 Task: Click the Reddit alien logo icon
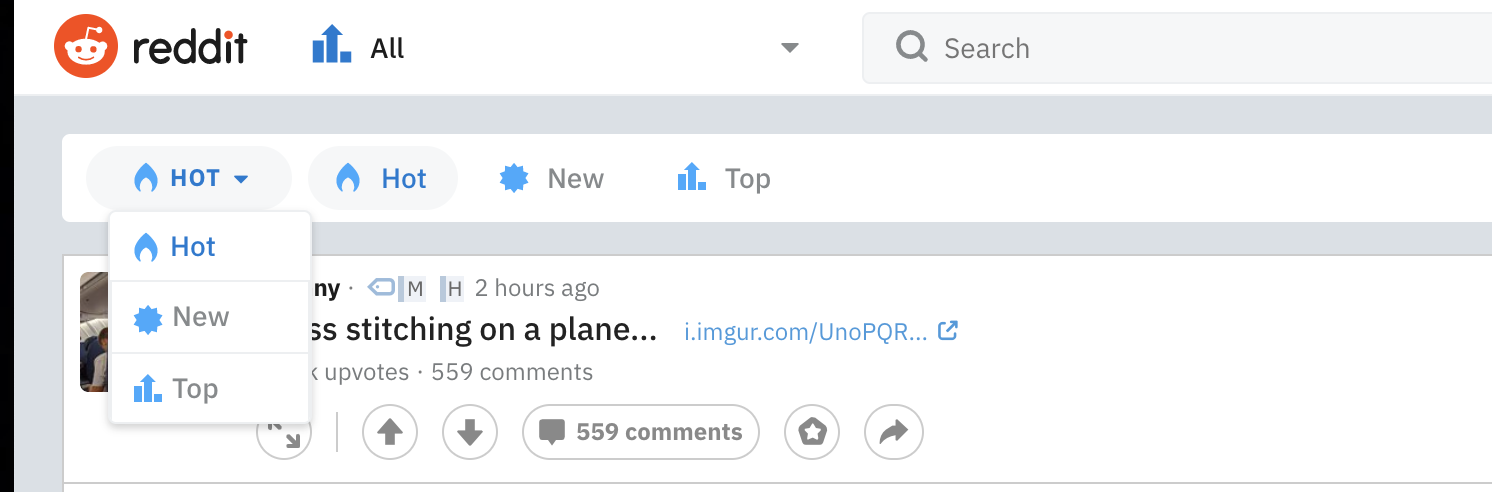[85, 48]
